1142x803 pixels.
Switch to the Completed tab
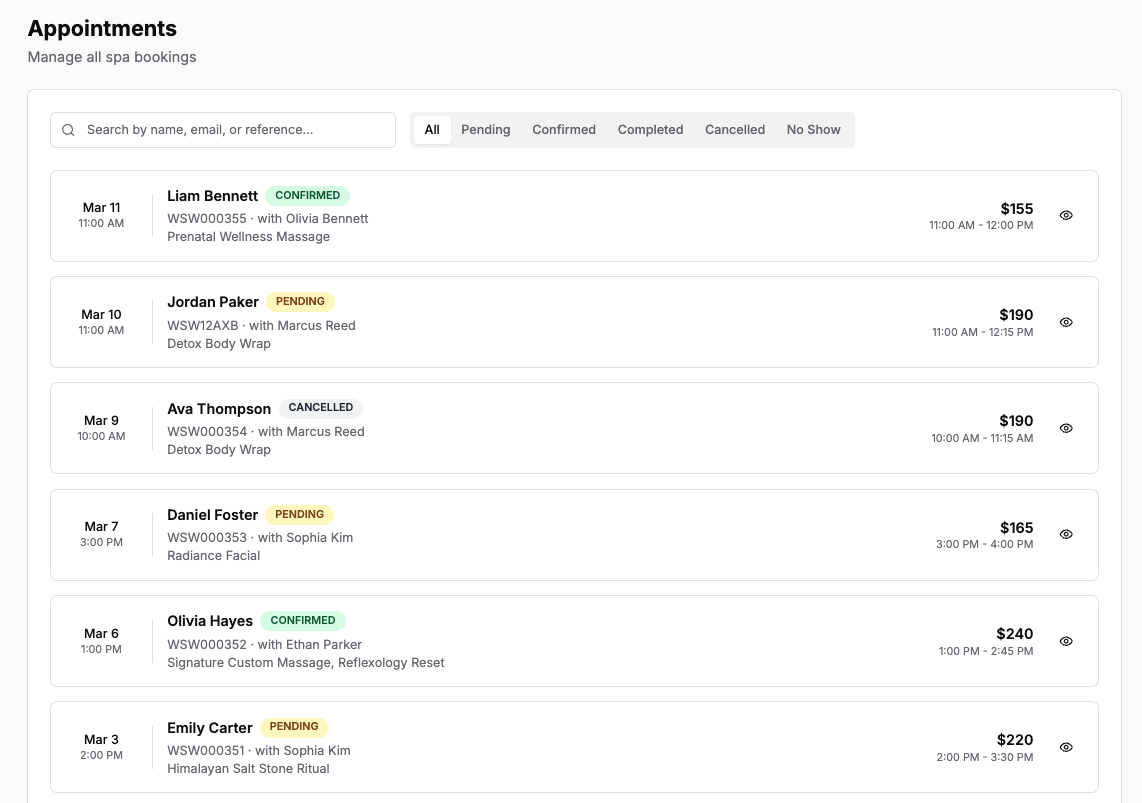(650, 129)
